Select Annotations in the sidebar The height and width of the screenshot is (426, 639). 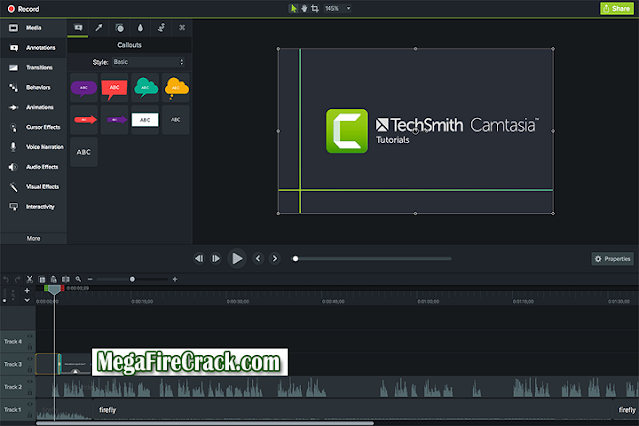tap(33, 48)
